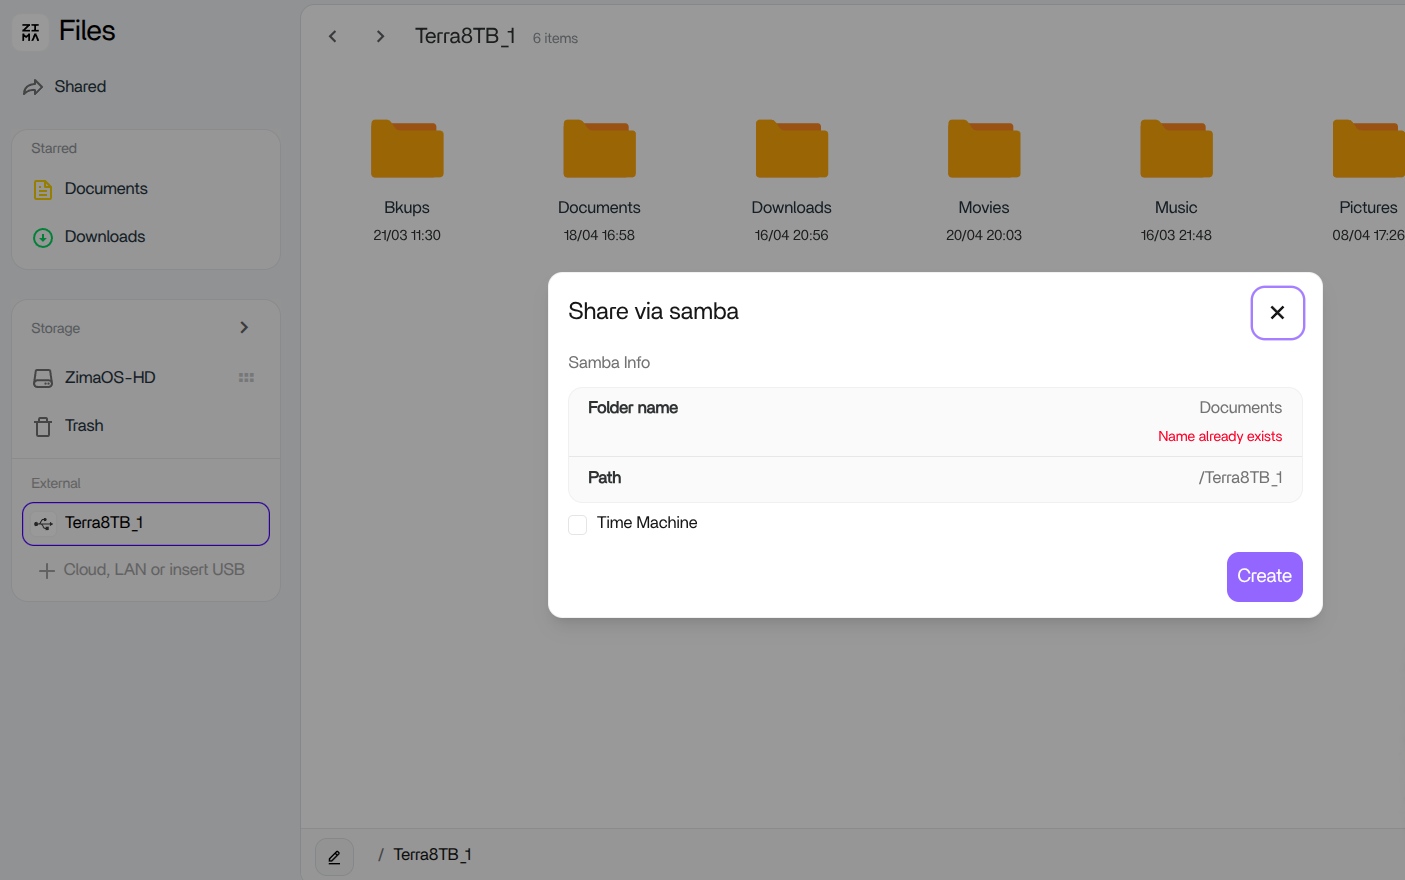Click the Zima Files logo icon
Image resolution: width=1405 pixels, height=880 pixels.
(x=31, y=32)
